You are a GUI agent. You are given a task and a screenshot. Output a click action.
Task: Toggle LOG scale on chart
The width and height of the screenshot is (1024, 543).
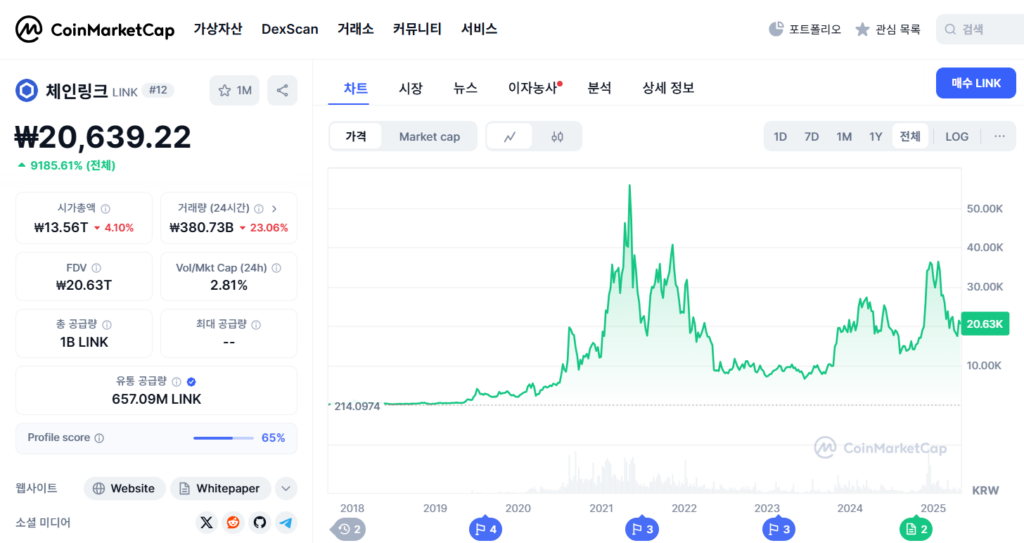(957, 137)
